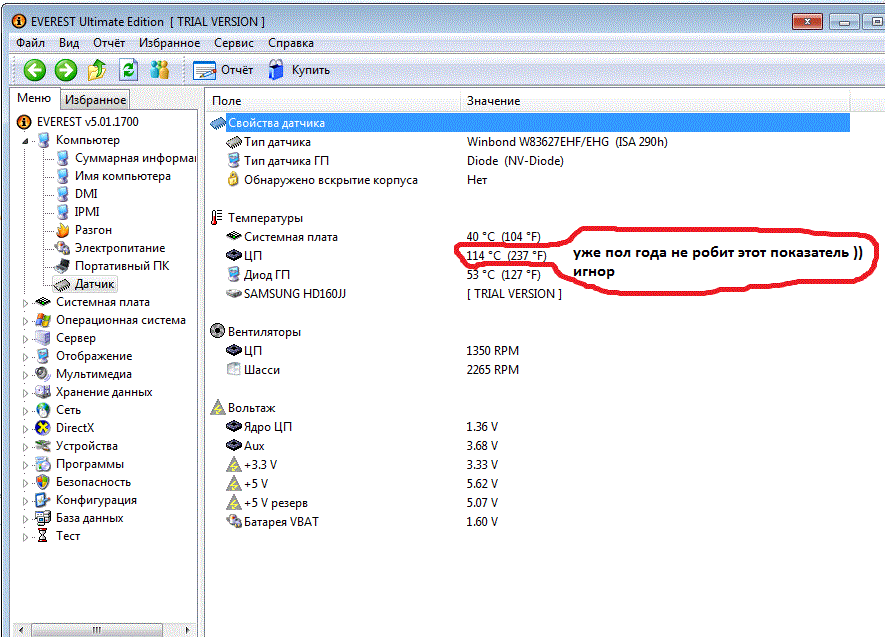
Task: Open the Избранное menu in menu bar
Action: (169, 43)
